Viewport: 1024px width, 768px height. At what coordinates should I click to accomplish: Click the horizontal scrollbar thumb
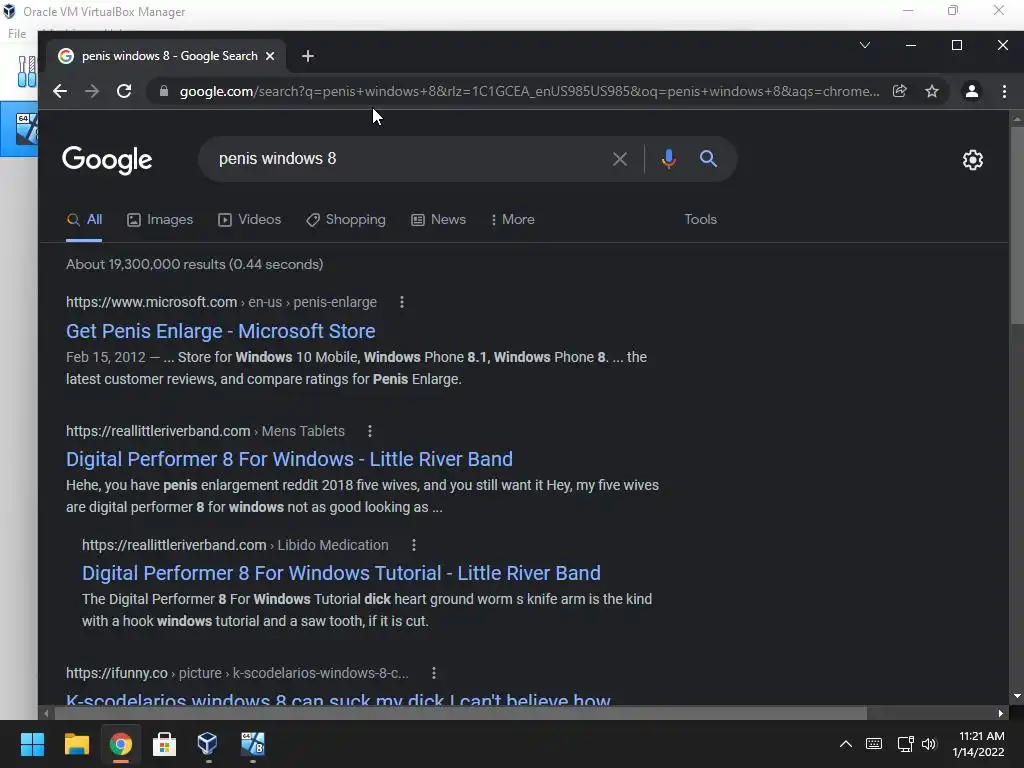460,713
